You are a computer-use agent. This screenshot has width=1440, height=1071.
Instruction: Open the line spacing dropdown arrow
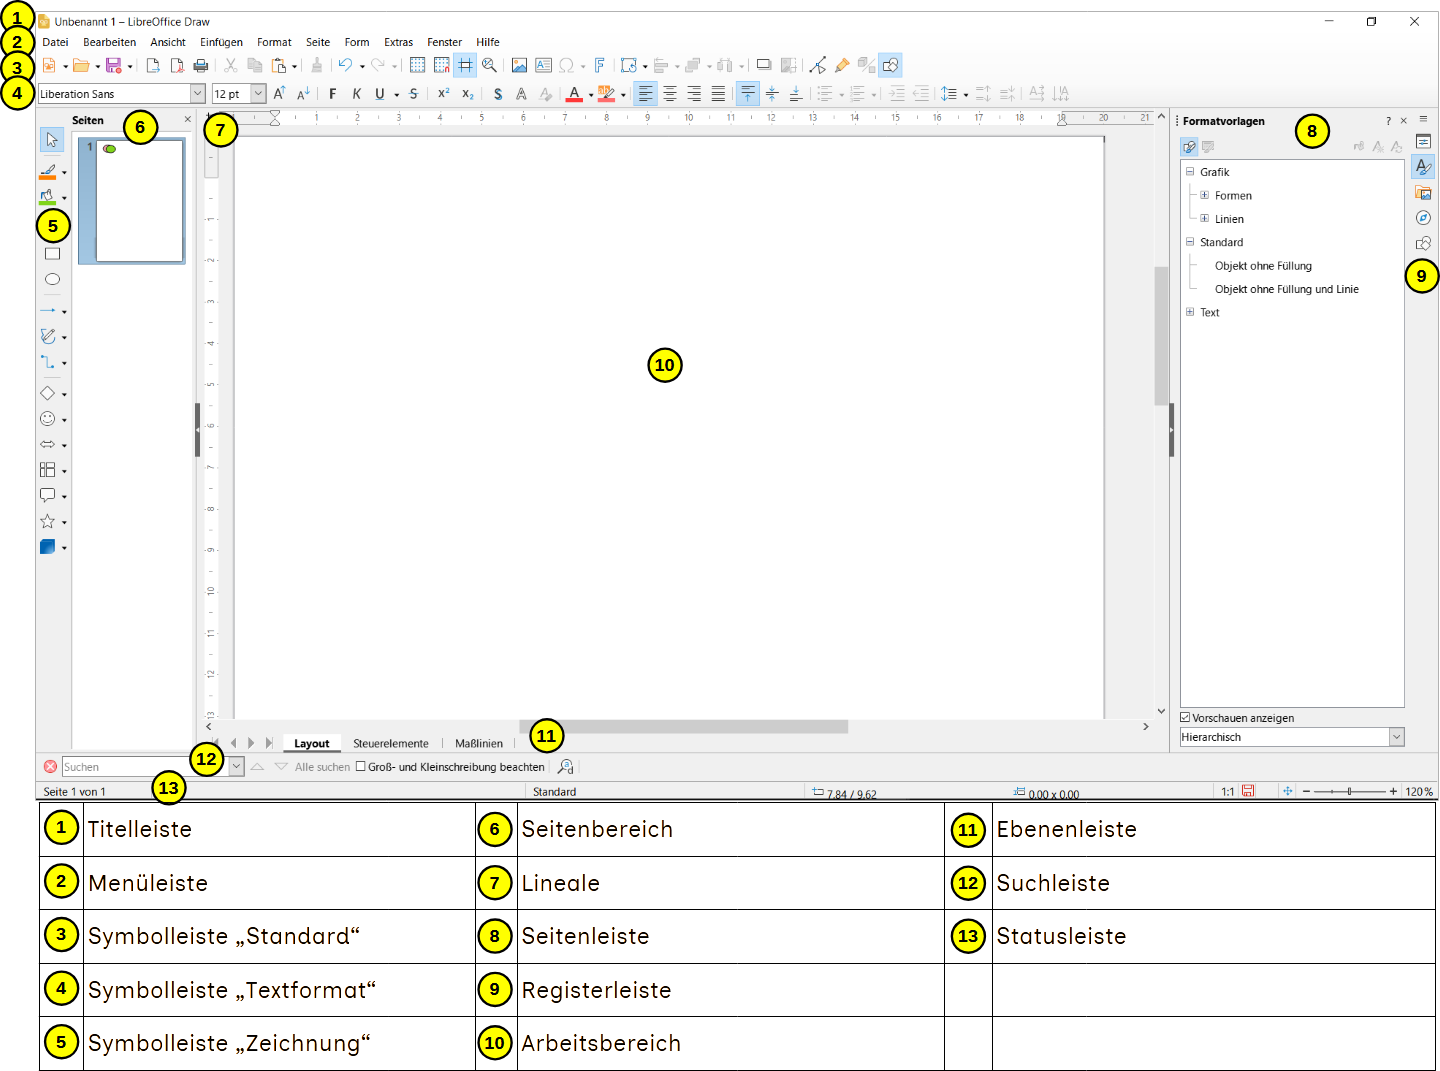pyautogui.click(x=966, y=95)
